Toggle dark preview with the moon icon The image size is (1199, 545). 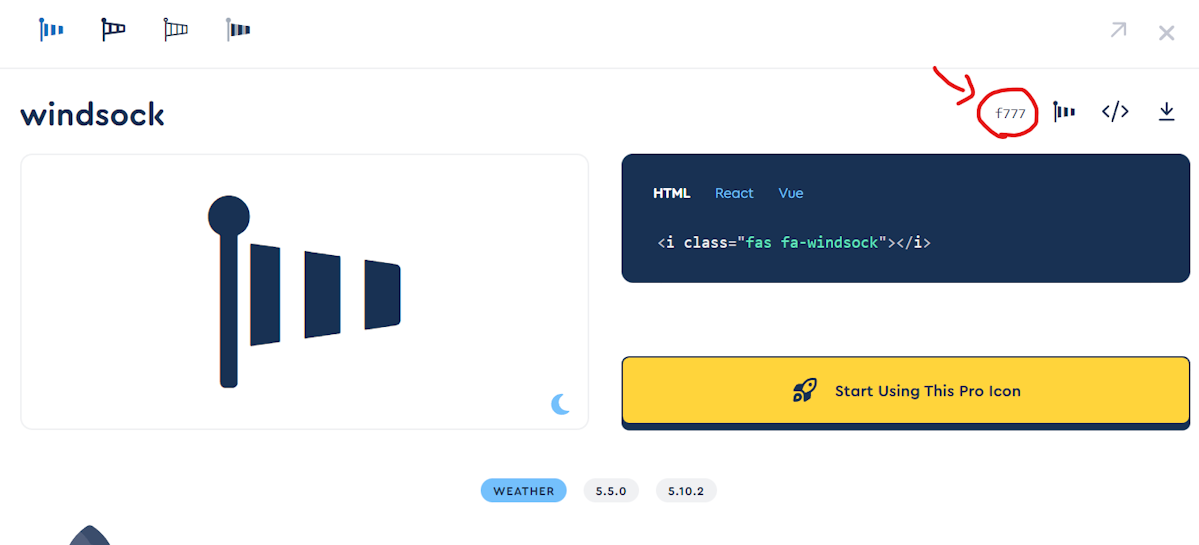point(561,404)
